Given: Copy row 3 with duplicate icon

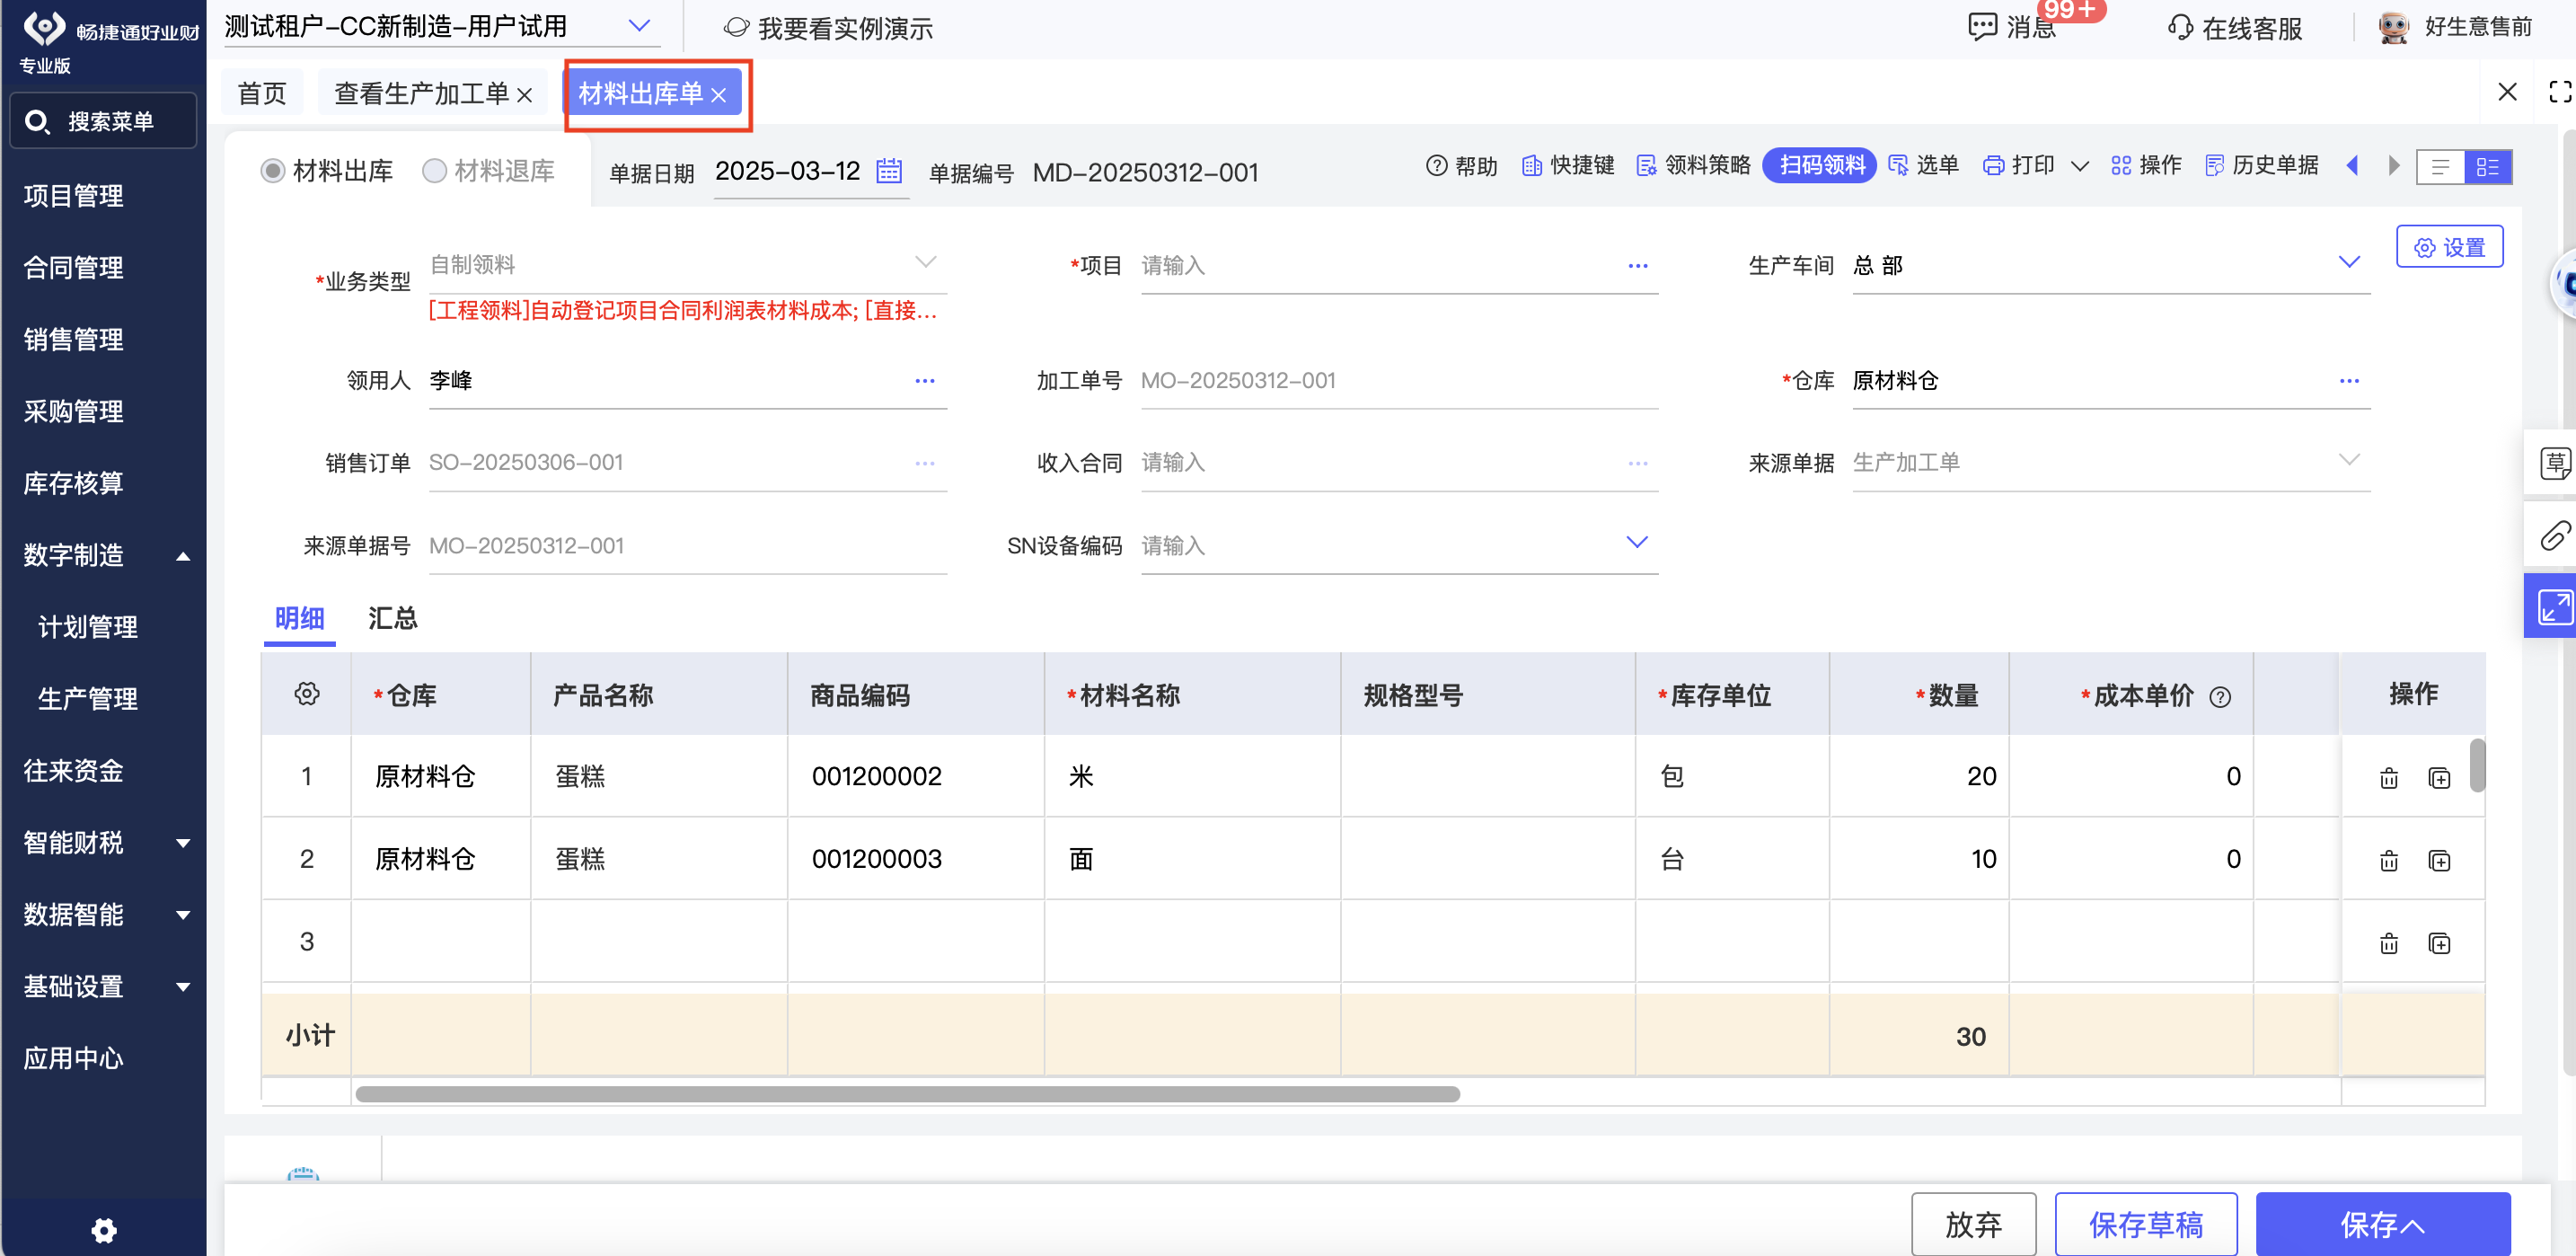Looking at the screenshot, I should pyautogui.click(x=2439, y=944).
